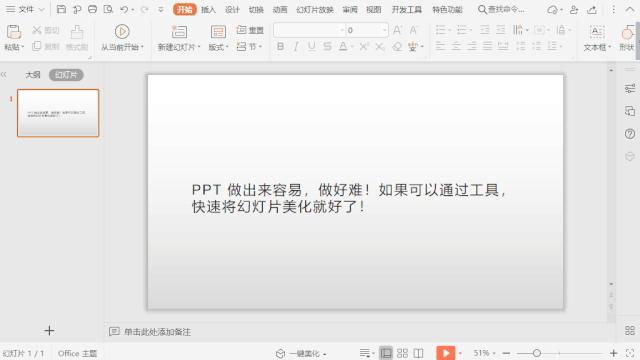Screen dimensions: 640x360
Task: Increase font size with larger A icon
Action: 397,30
